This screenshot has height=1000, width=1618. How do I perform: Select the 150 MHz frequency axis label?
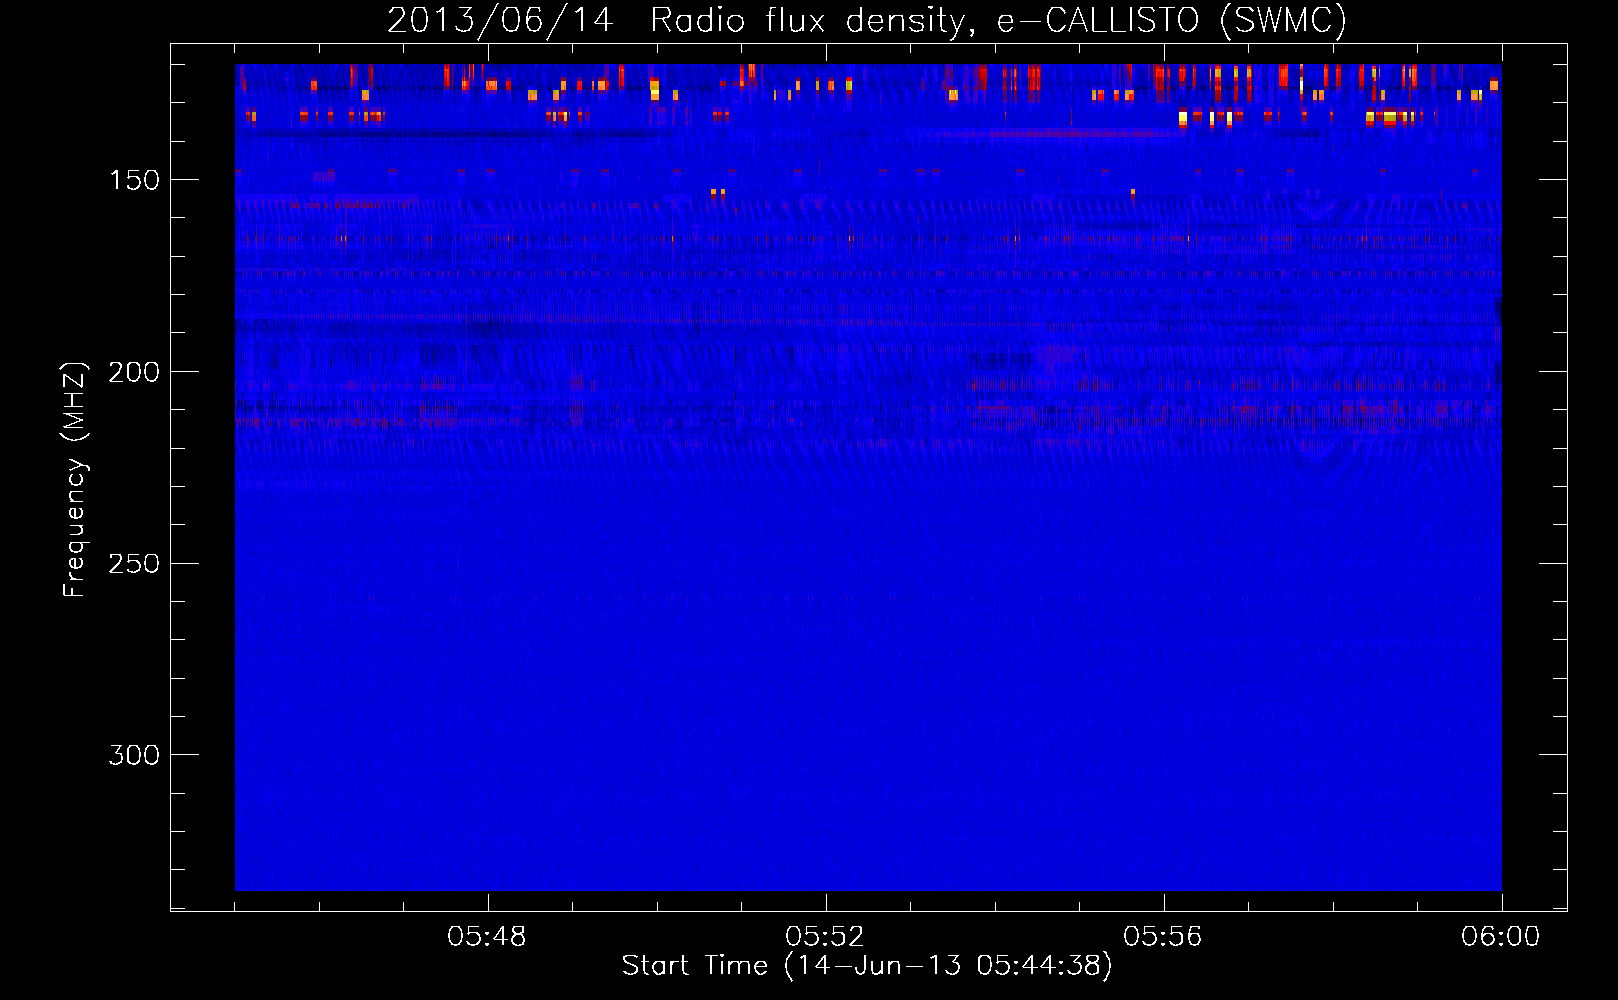click(135, 180)
